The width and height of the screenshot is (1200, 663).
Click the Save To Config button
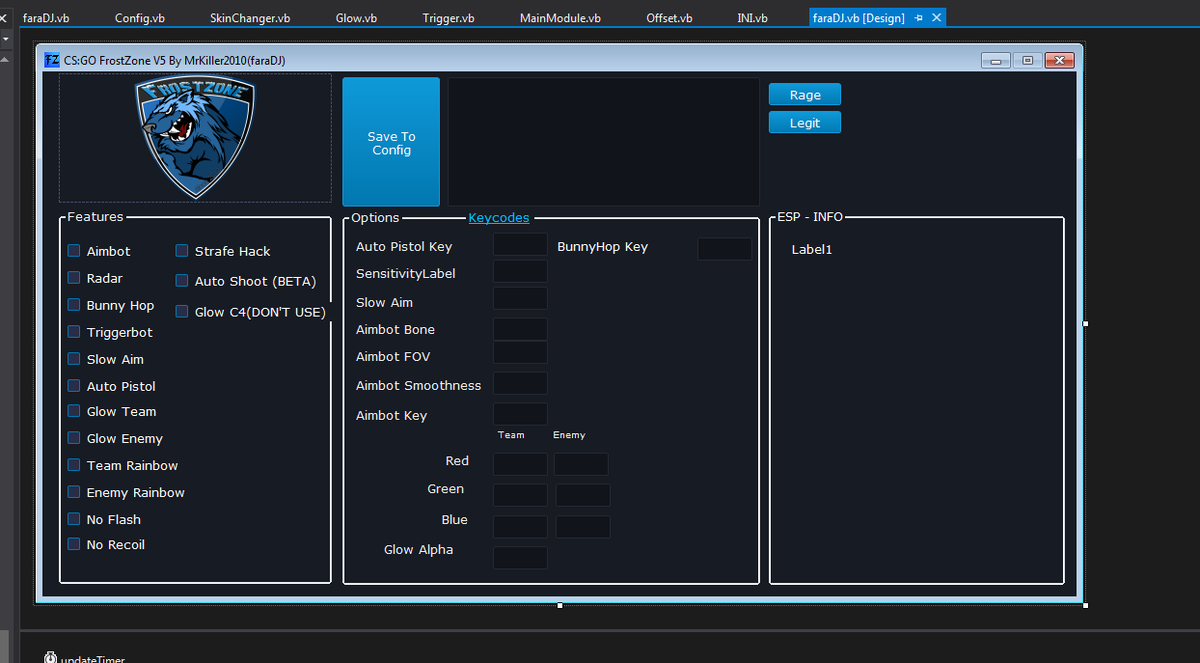tap(391, 142)
